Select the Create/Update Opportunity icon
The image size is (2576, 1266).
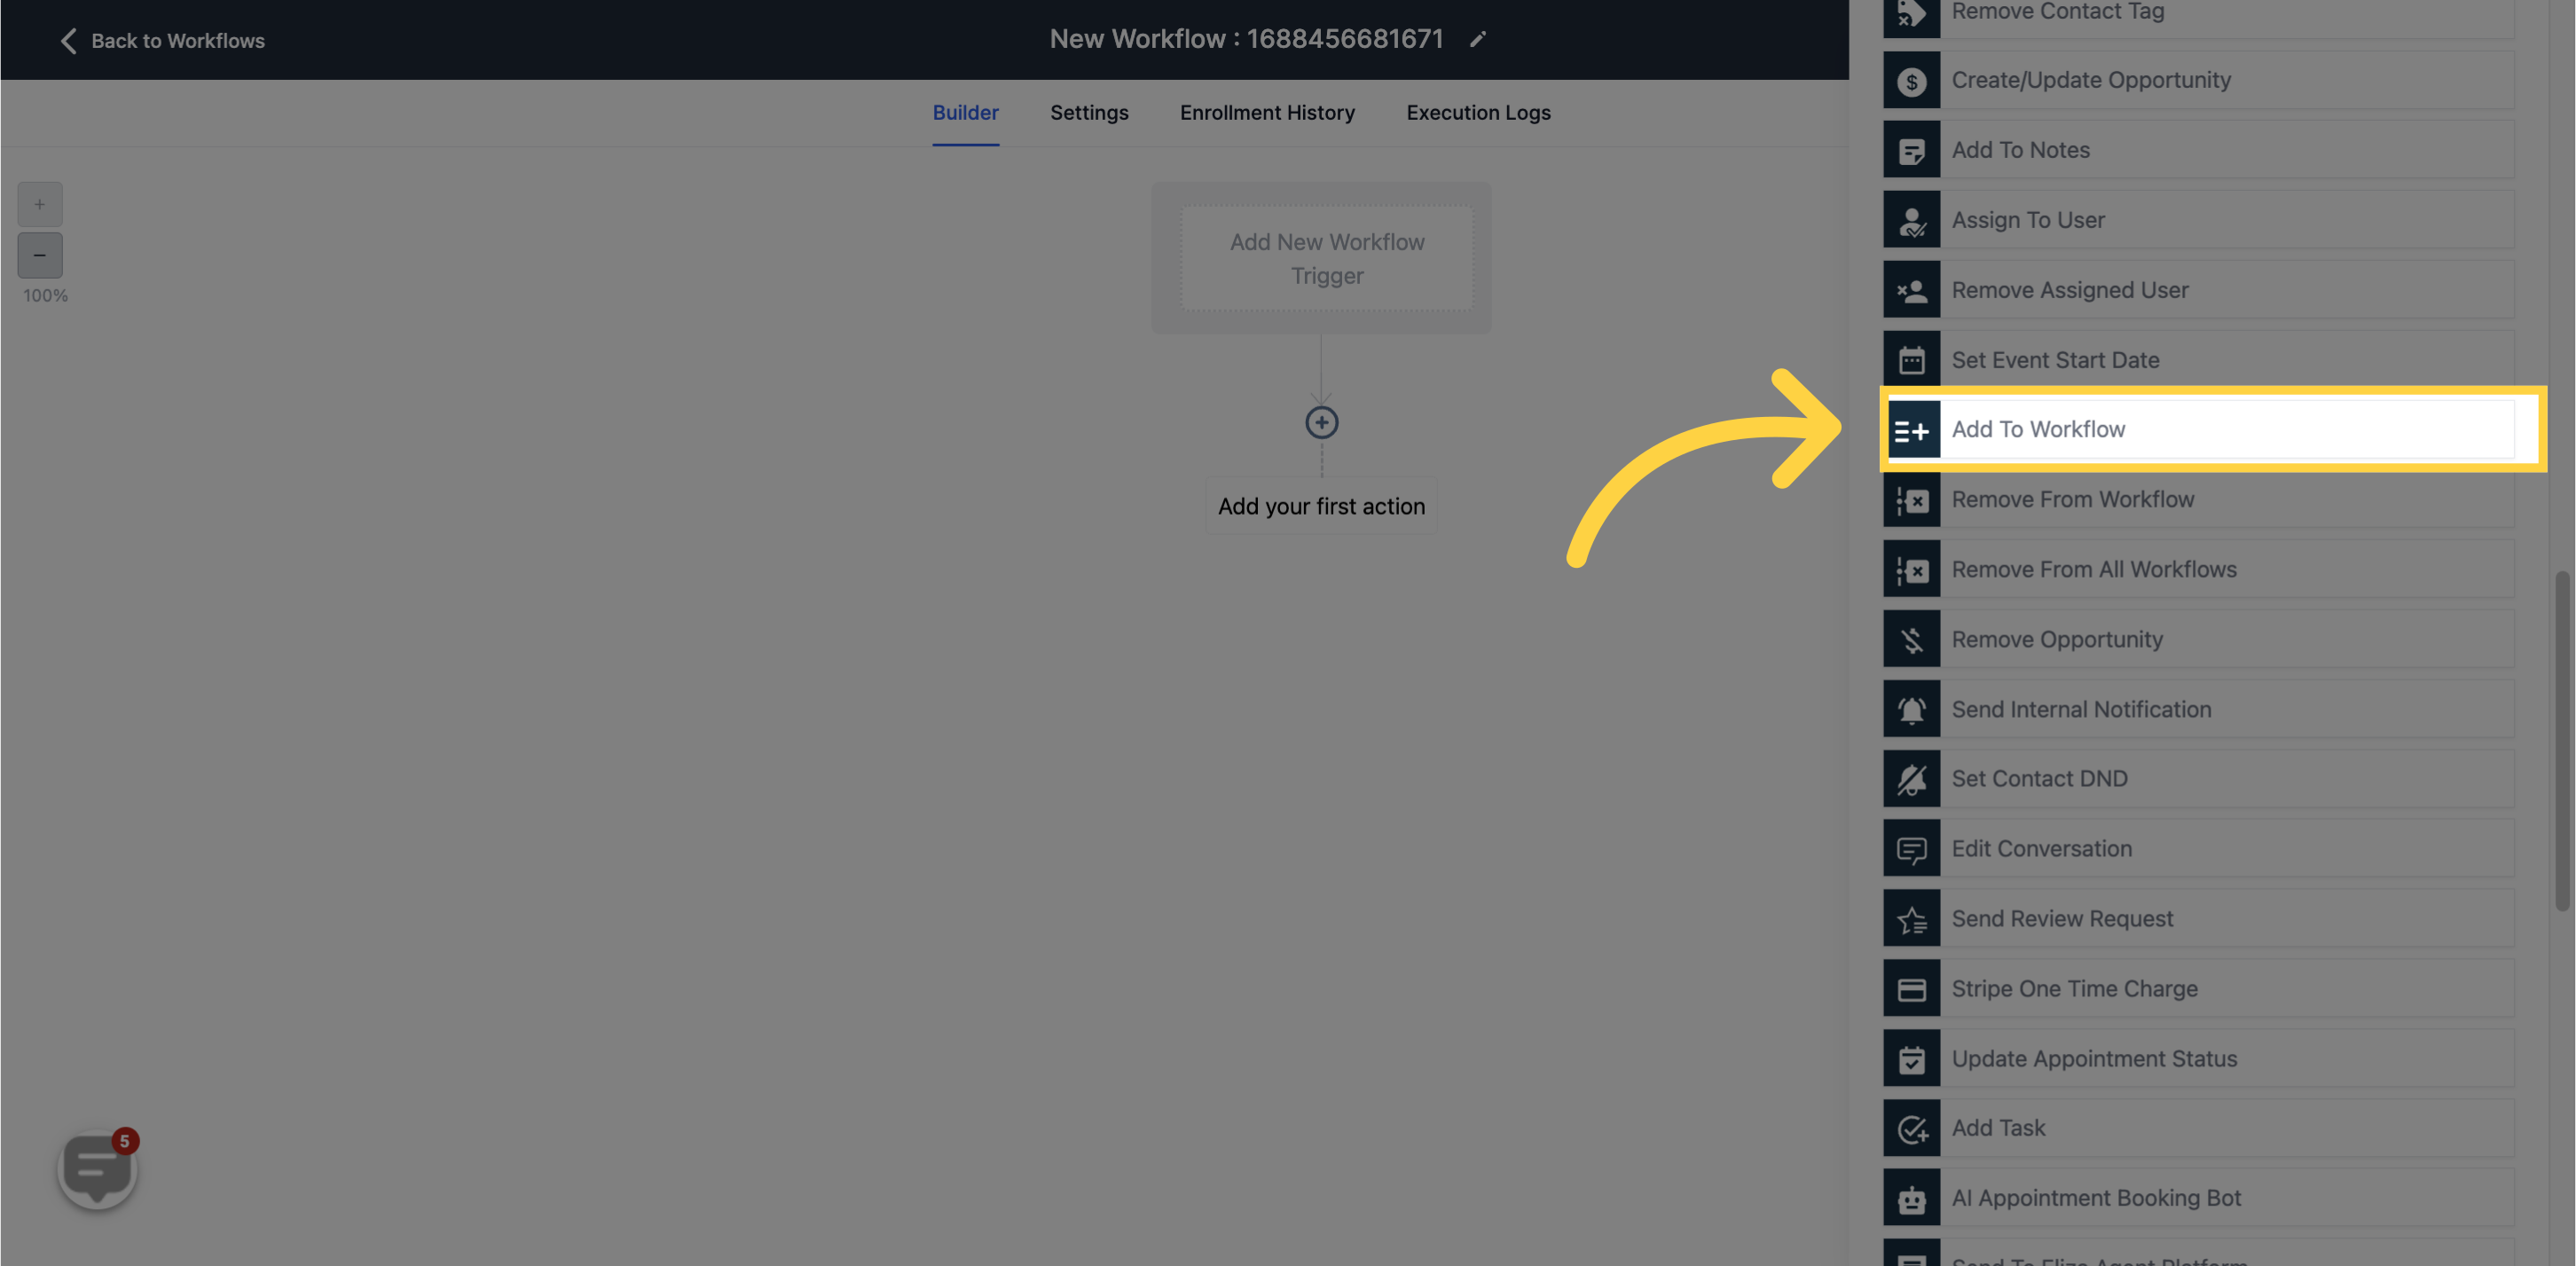click(x=1911, y=79)
